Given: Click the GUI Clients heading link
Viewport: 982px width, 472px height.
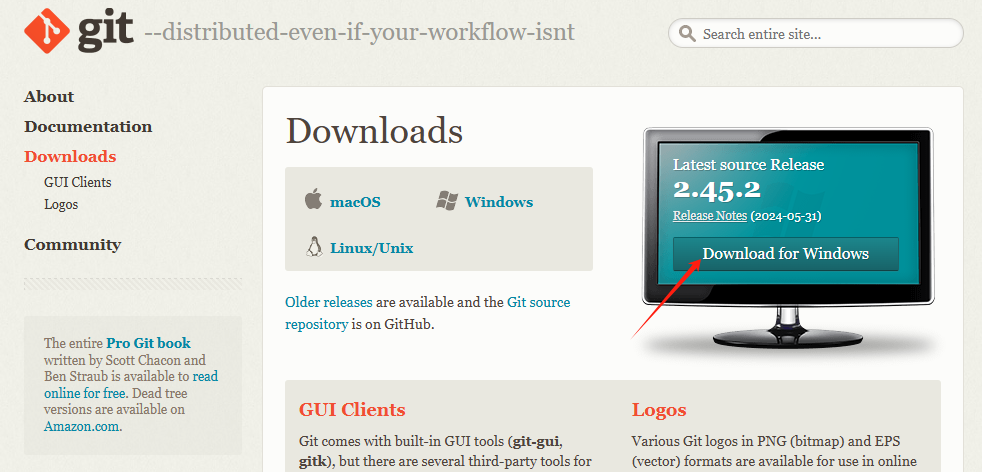Looking at the screenshot, I should (x=352, y=410).
